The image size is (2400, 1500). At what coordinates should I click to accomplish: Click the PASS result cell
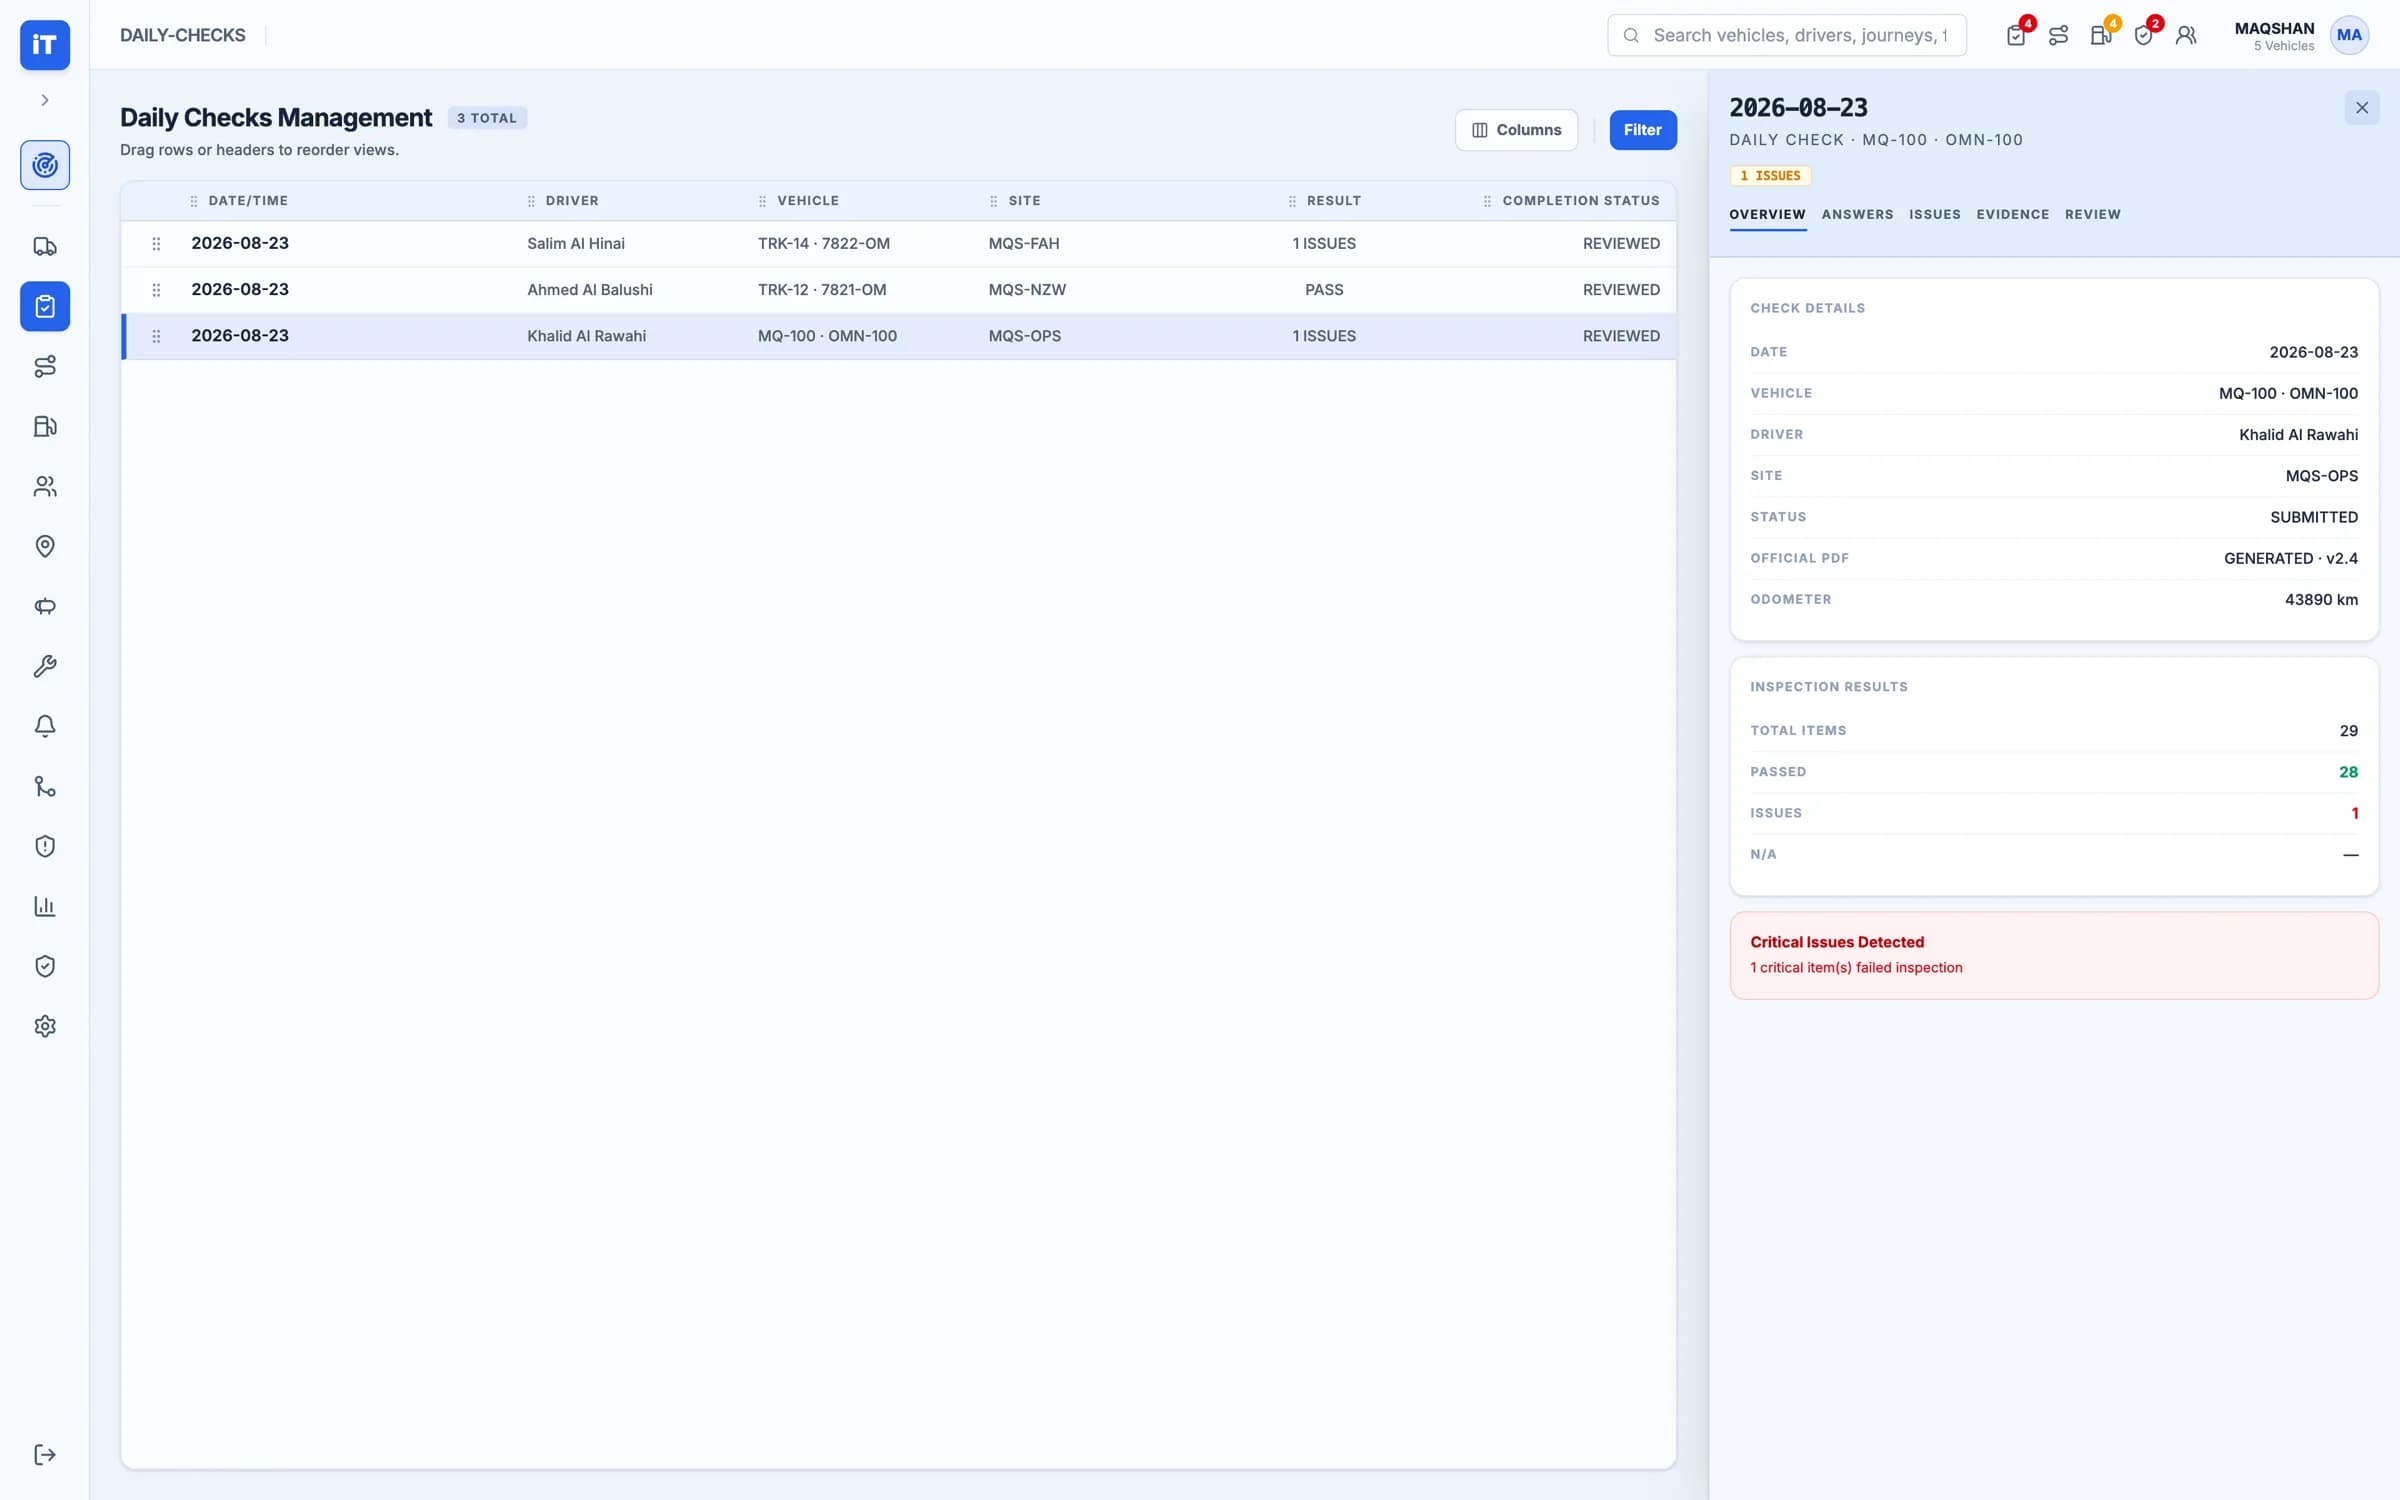(x=1324, y=290)
